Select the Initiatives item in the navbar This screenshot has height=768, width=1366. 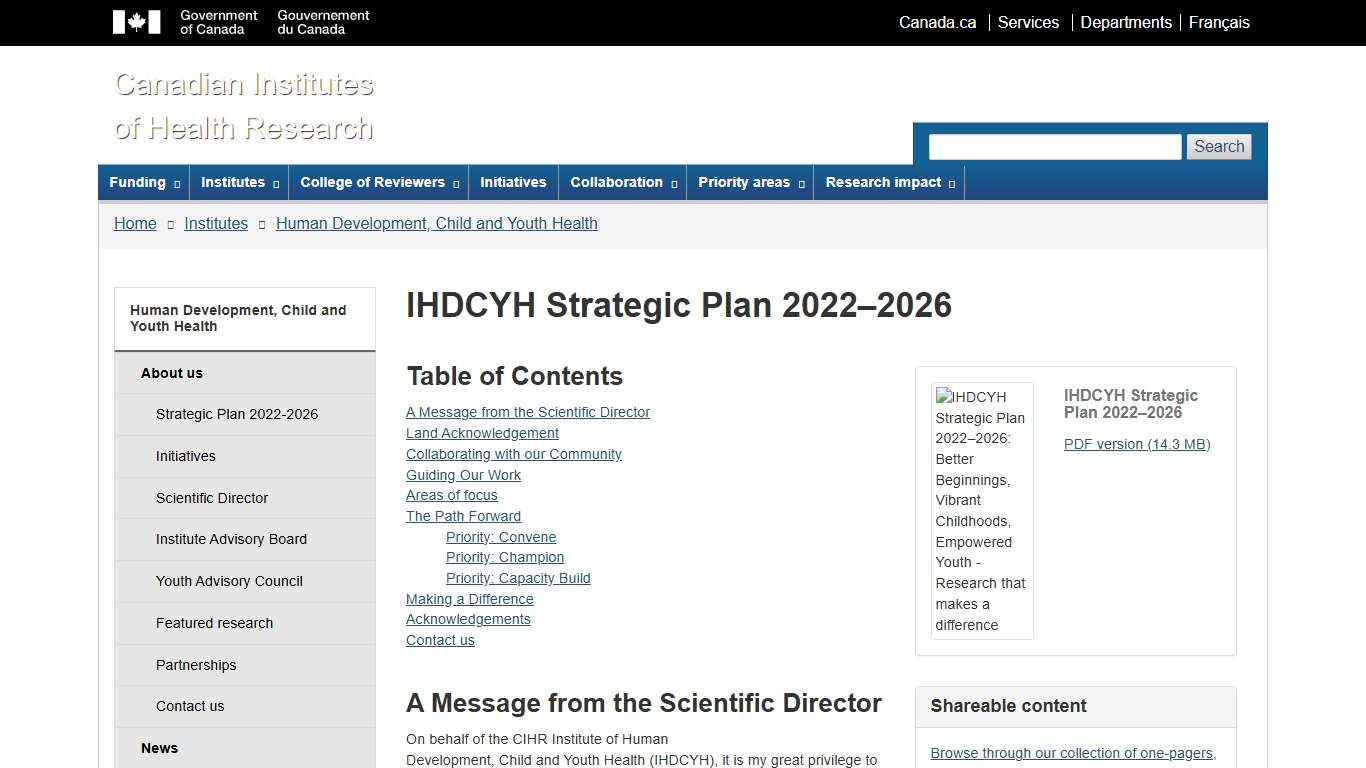513,182
